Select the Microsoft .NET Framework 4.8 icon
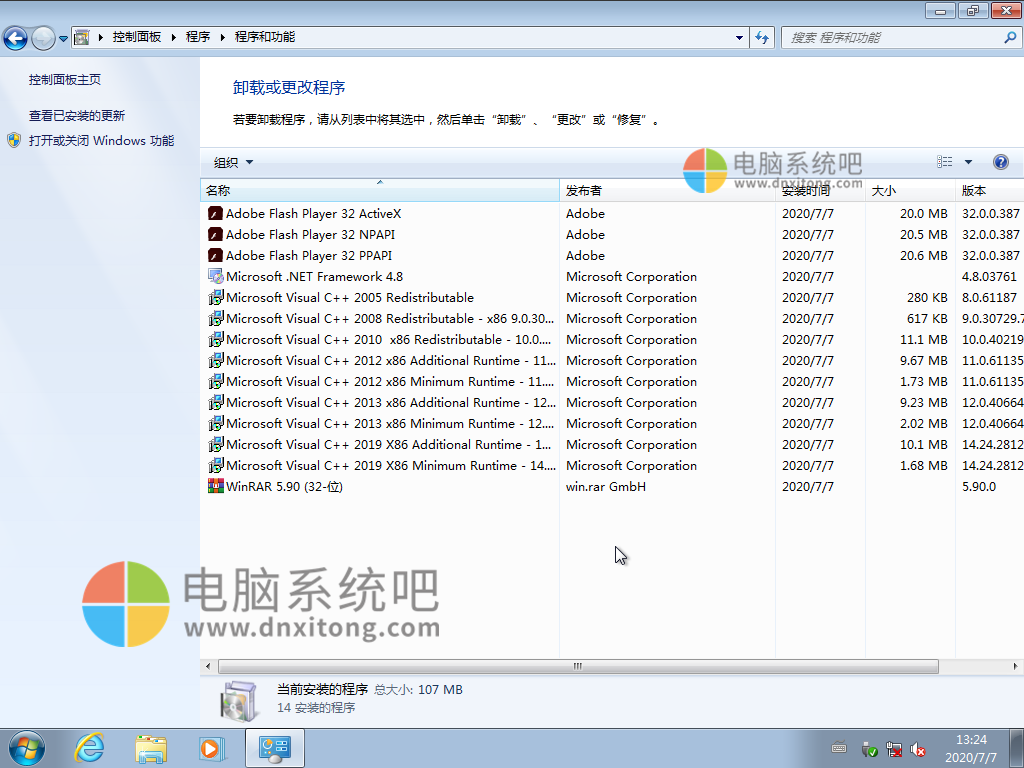The width and height of the screenshot is (1024, 768). pos(214,276)
